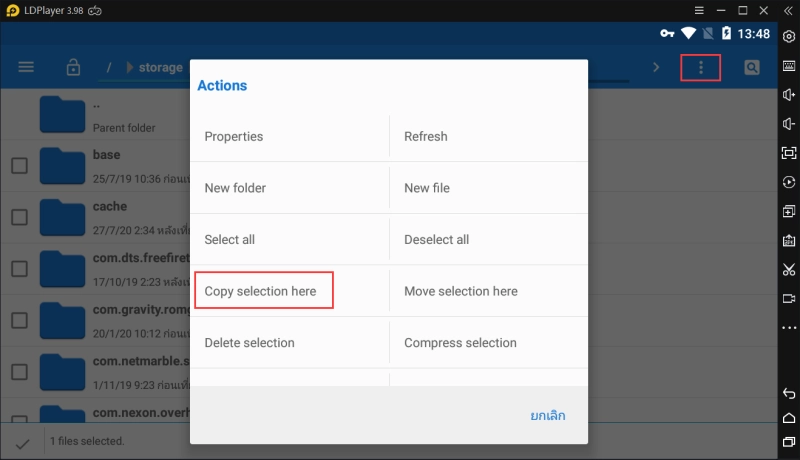This screenshot has width=800, height=460.
Task: Open the hamburger navigation drawer
Action: pos(26,68)
